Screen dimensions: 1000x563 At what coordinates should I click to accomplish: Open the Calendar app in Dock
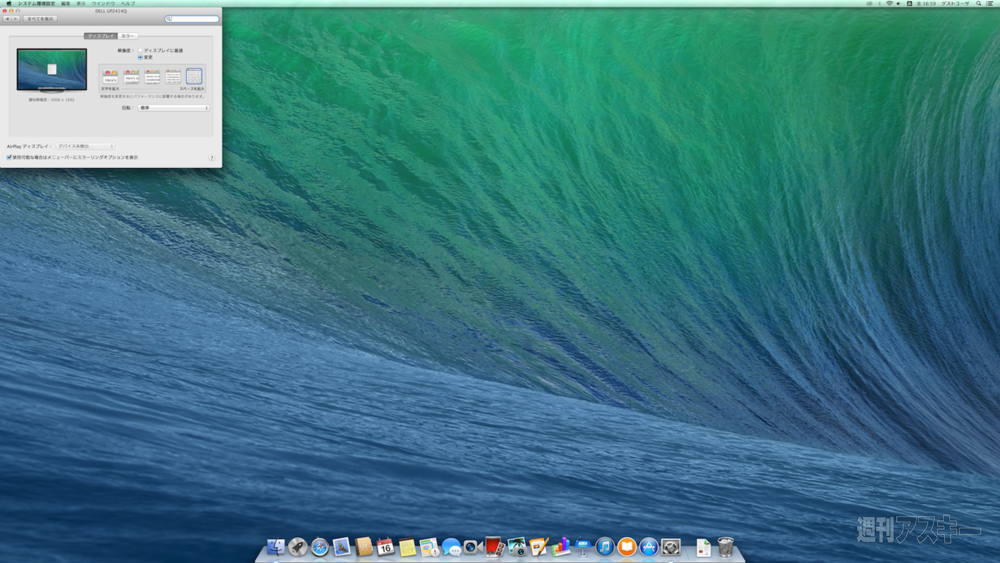click(x=385, y=547)
